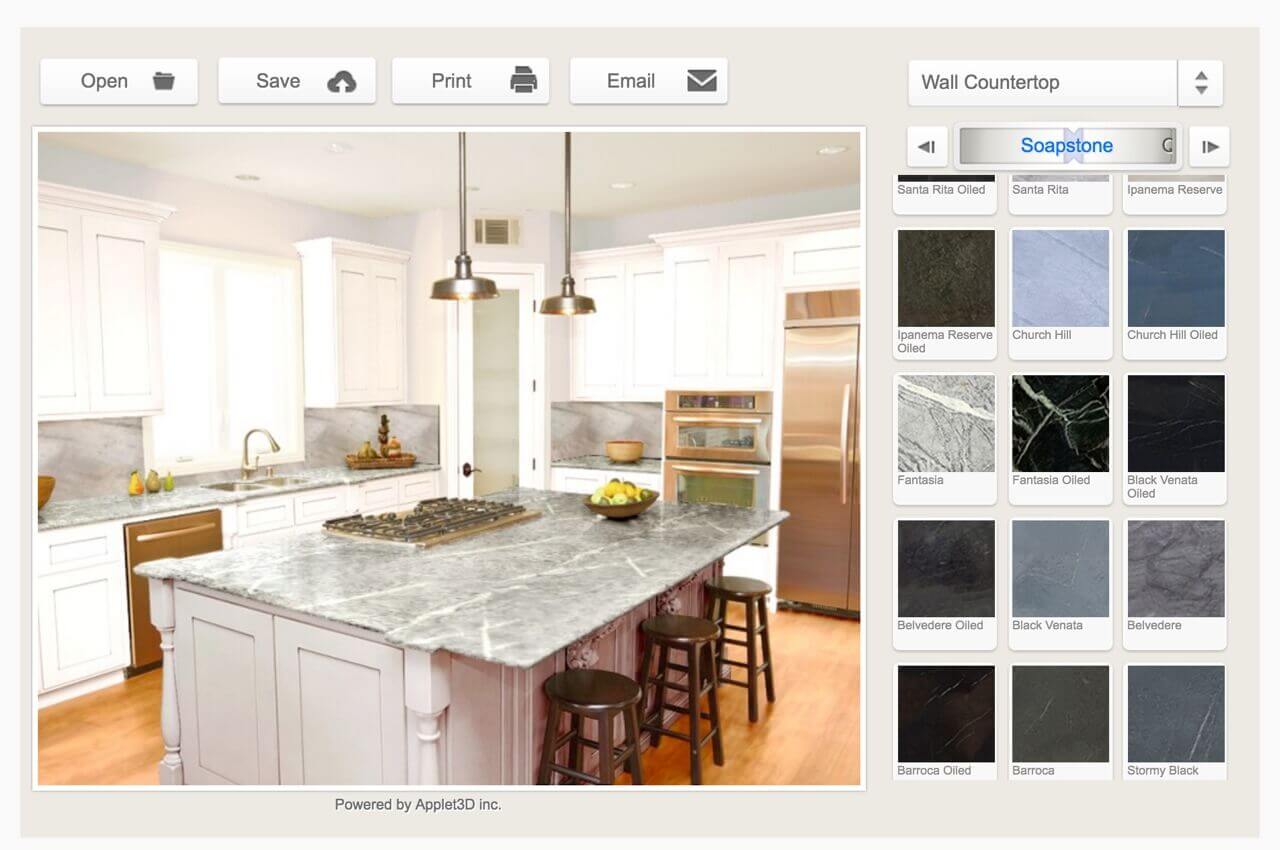Select the Stormy Black countertop swatch
This screenshot has height=850, width=1280.
(x=1175, y=712)
